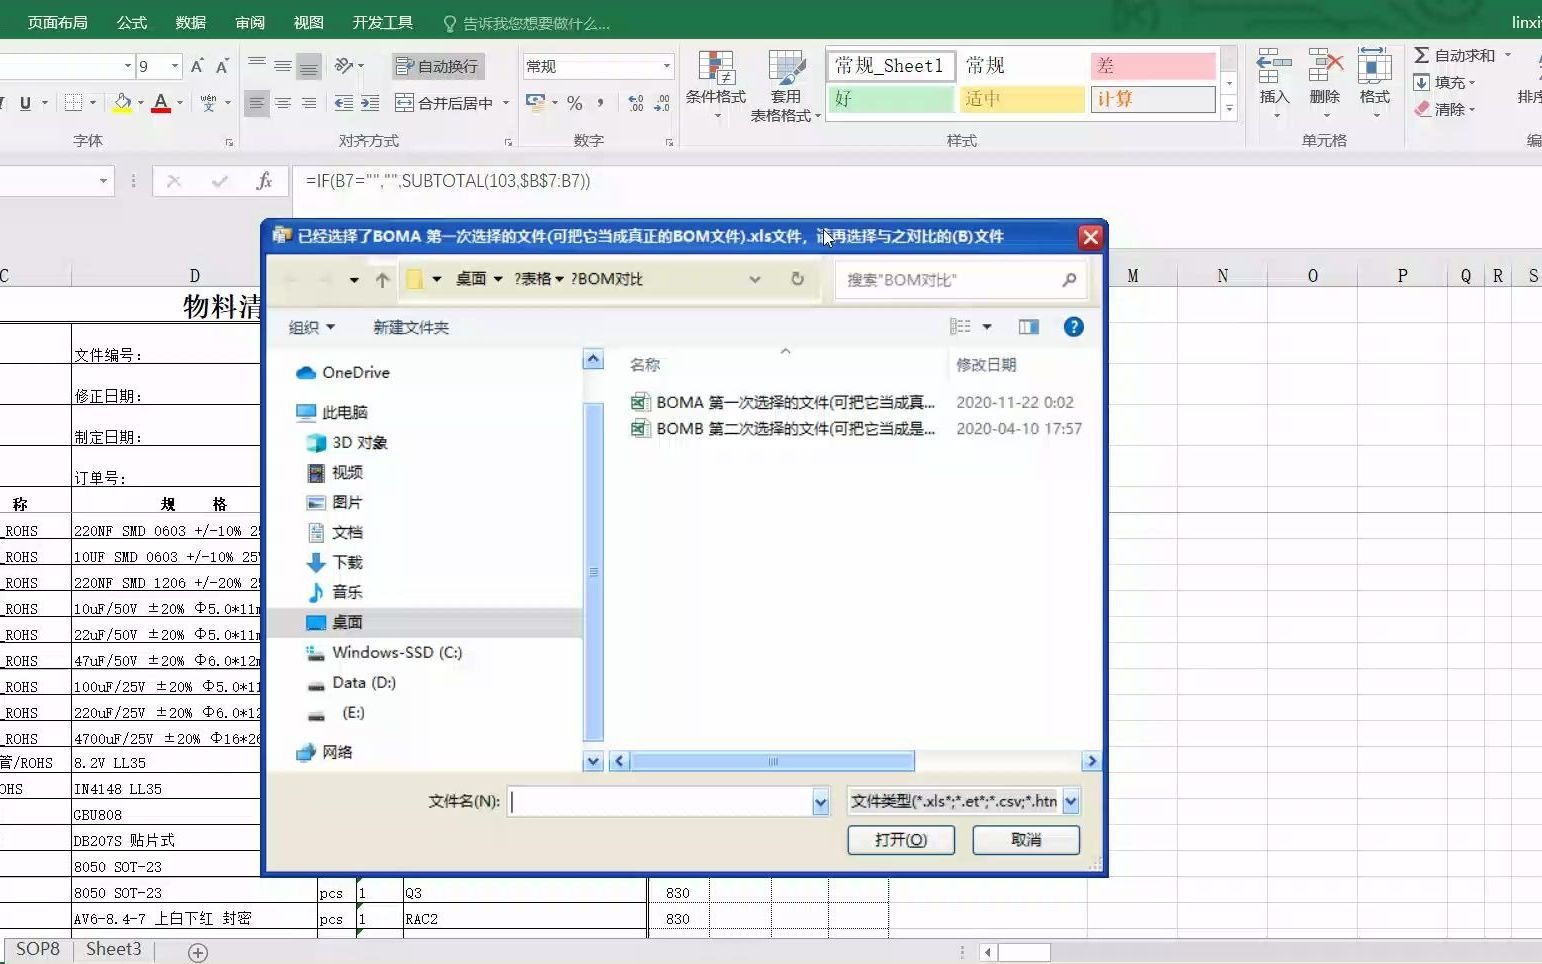The height and width of the screenshot is (964, 1542).
Task: Click the insert function fx icon
Action: 264,181
